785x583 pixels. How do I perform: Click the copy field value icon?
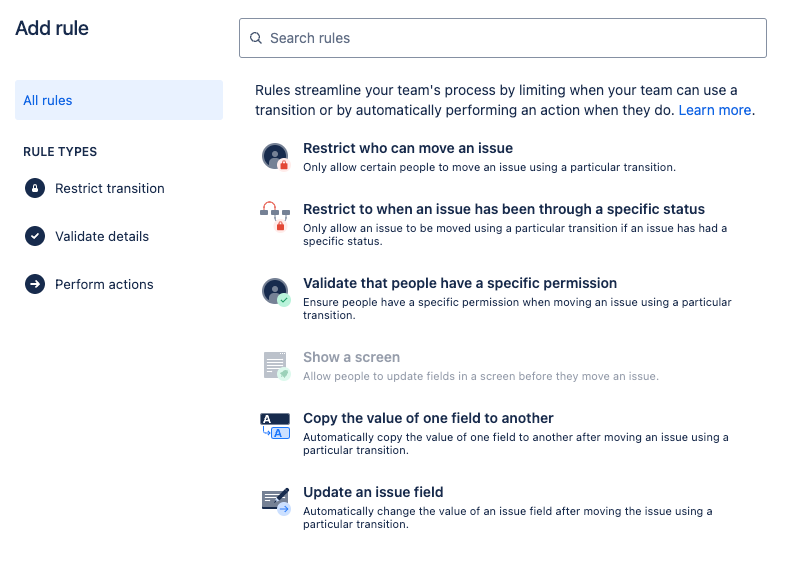pyautogui.click(x=275, y=426)
